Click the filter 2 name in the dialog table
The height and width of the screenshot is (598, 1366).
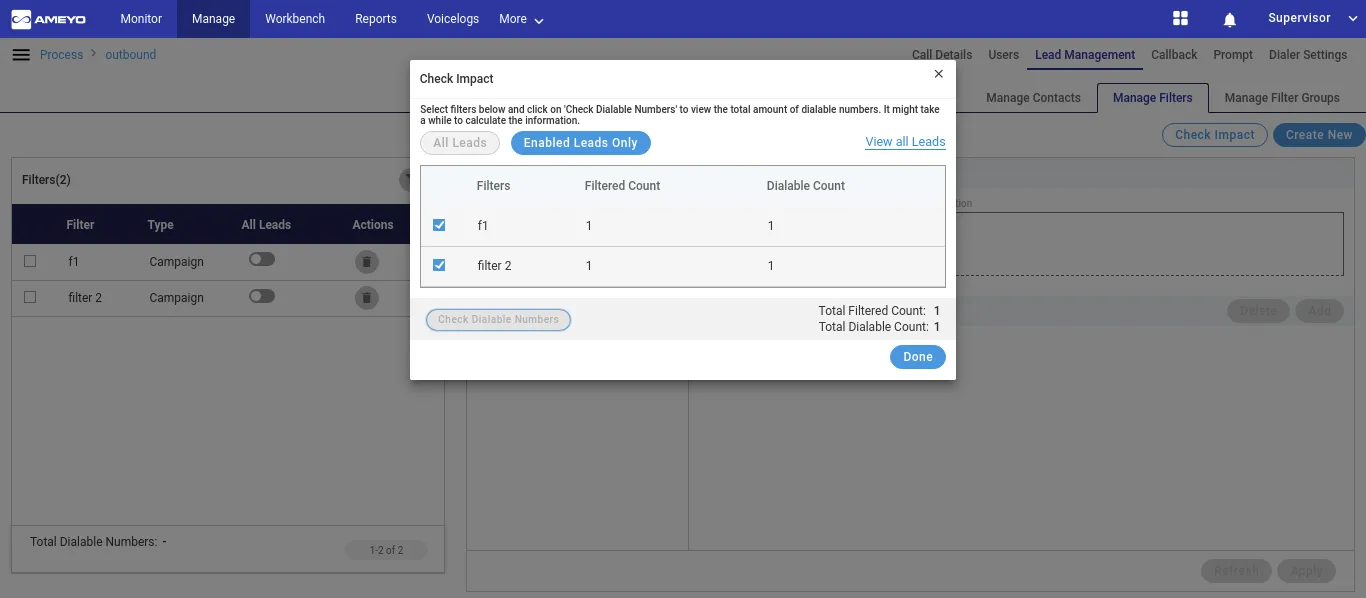(494, 266)
